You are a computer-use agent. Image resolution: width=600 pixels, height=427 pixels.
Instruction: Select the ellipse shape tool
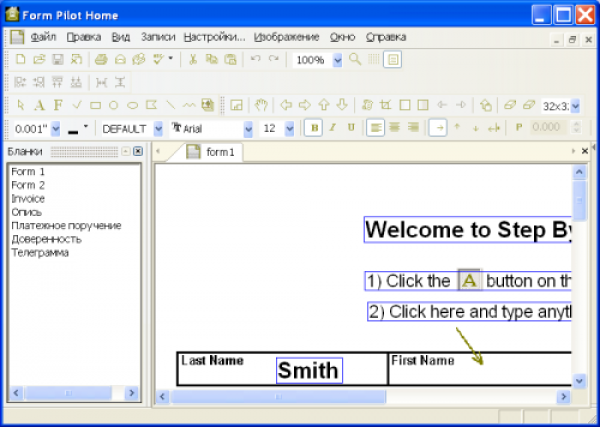pos(132,105)
